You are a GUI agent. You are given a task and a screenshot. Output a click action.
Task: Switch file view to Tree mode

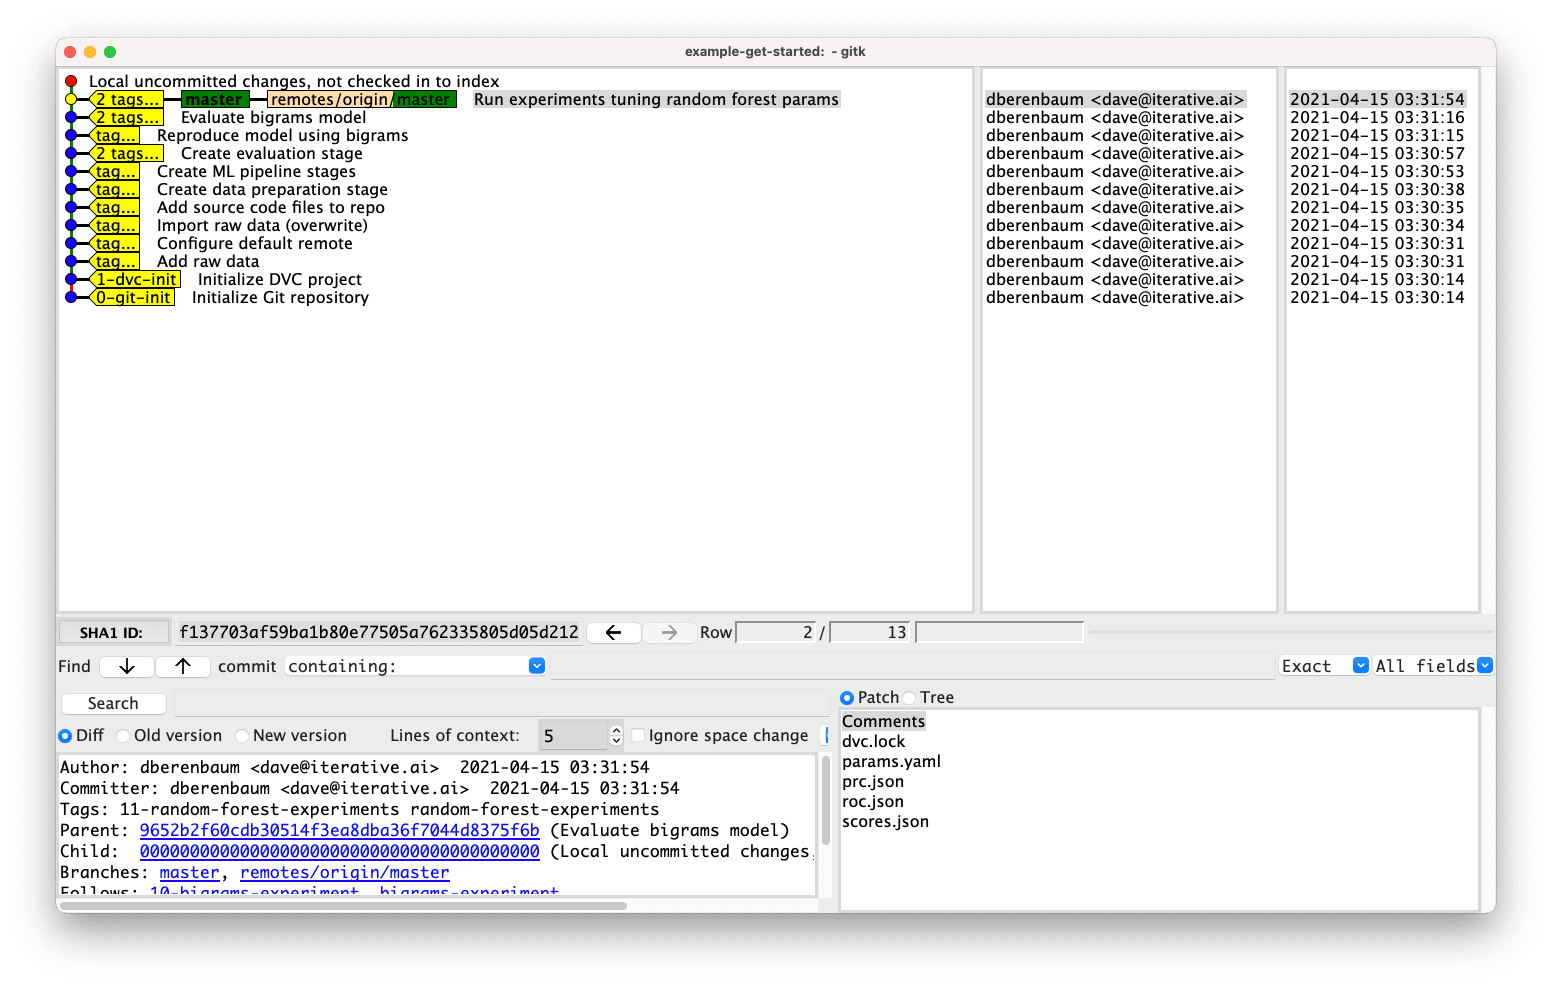coord(910,698)
